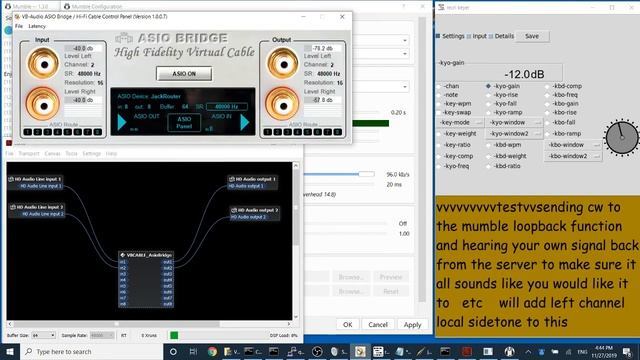Click OK in Mumble Configuration
The image size is (640, 360).
[347, 324]
